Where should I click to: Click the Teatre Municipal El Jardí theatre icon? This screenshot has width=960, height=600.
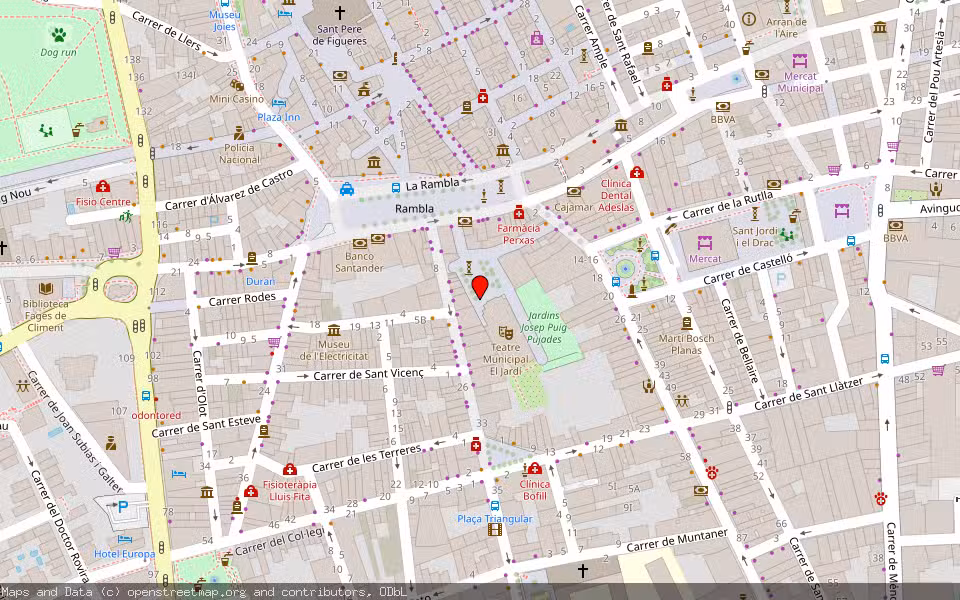506,333
